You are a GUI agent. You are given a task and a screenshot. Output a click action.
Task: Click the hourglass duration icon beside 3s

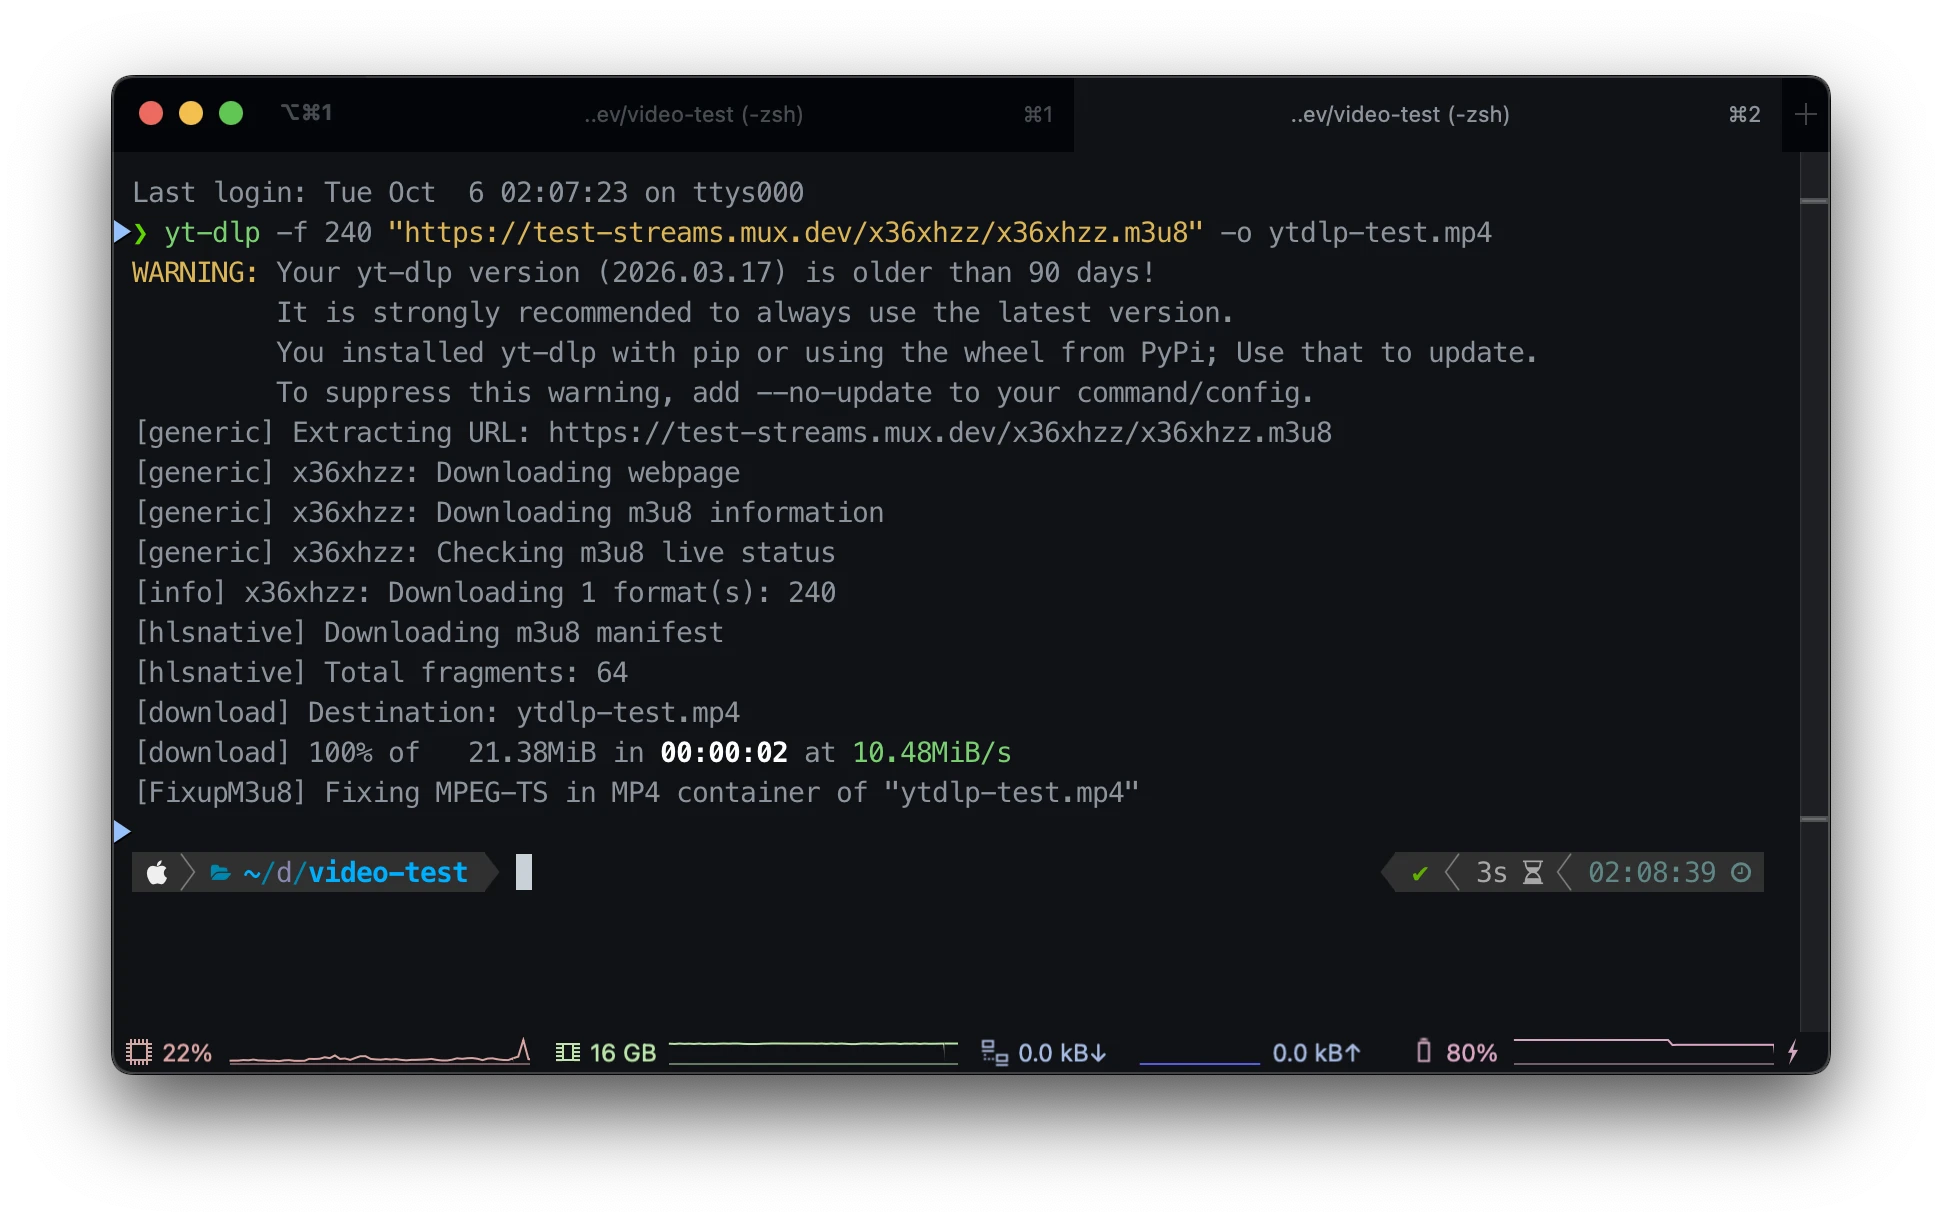pos(1532,873)
